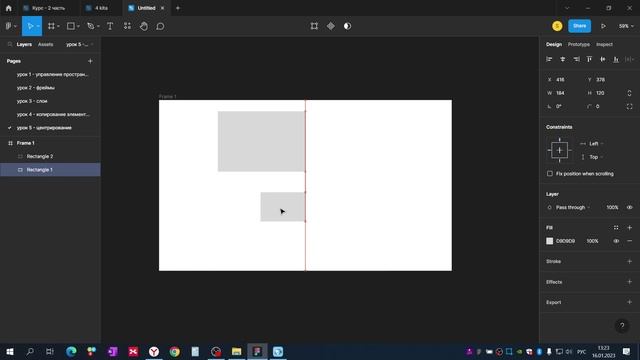640x360 pixels.
Task: Toggle fill visibility eye icon
Action: (x=616, y=241)
